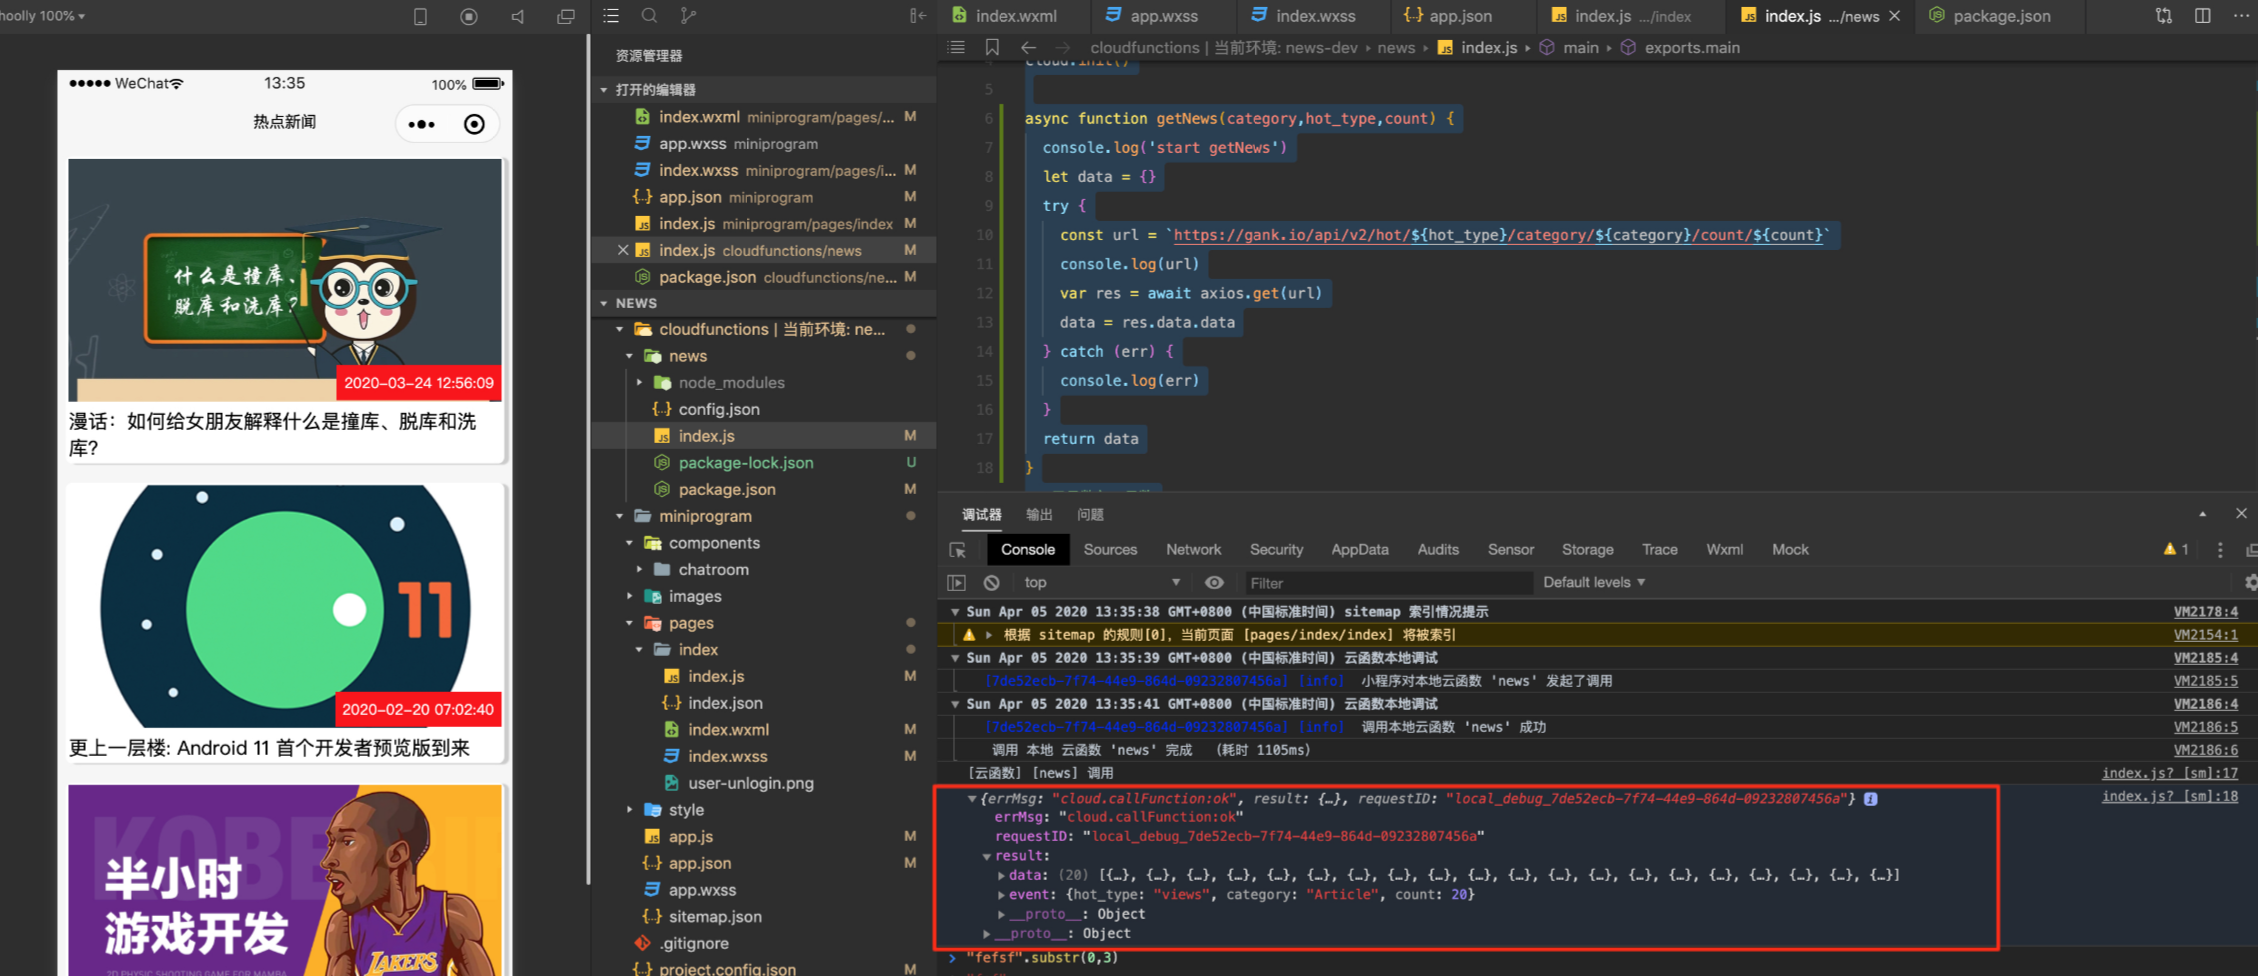
Task: Collapse the miniprogram folder
Action: pyautogui.click(x=620, y=516)
